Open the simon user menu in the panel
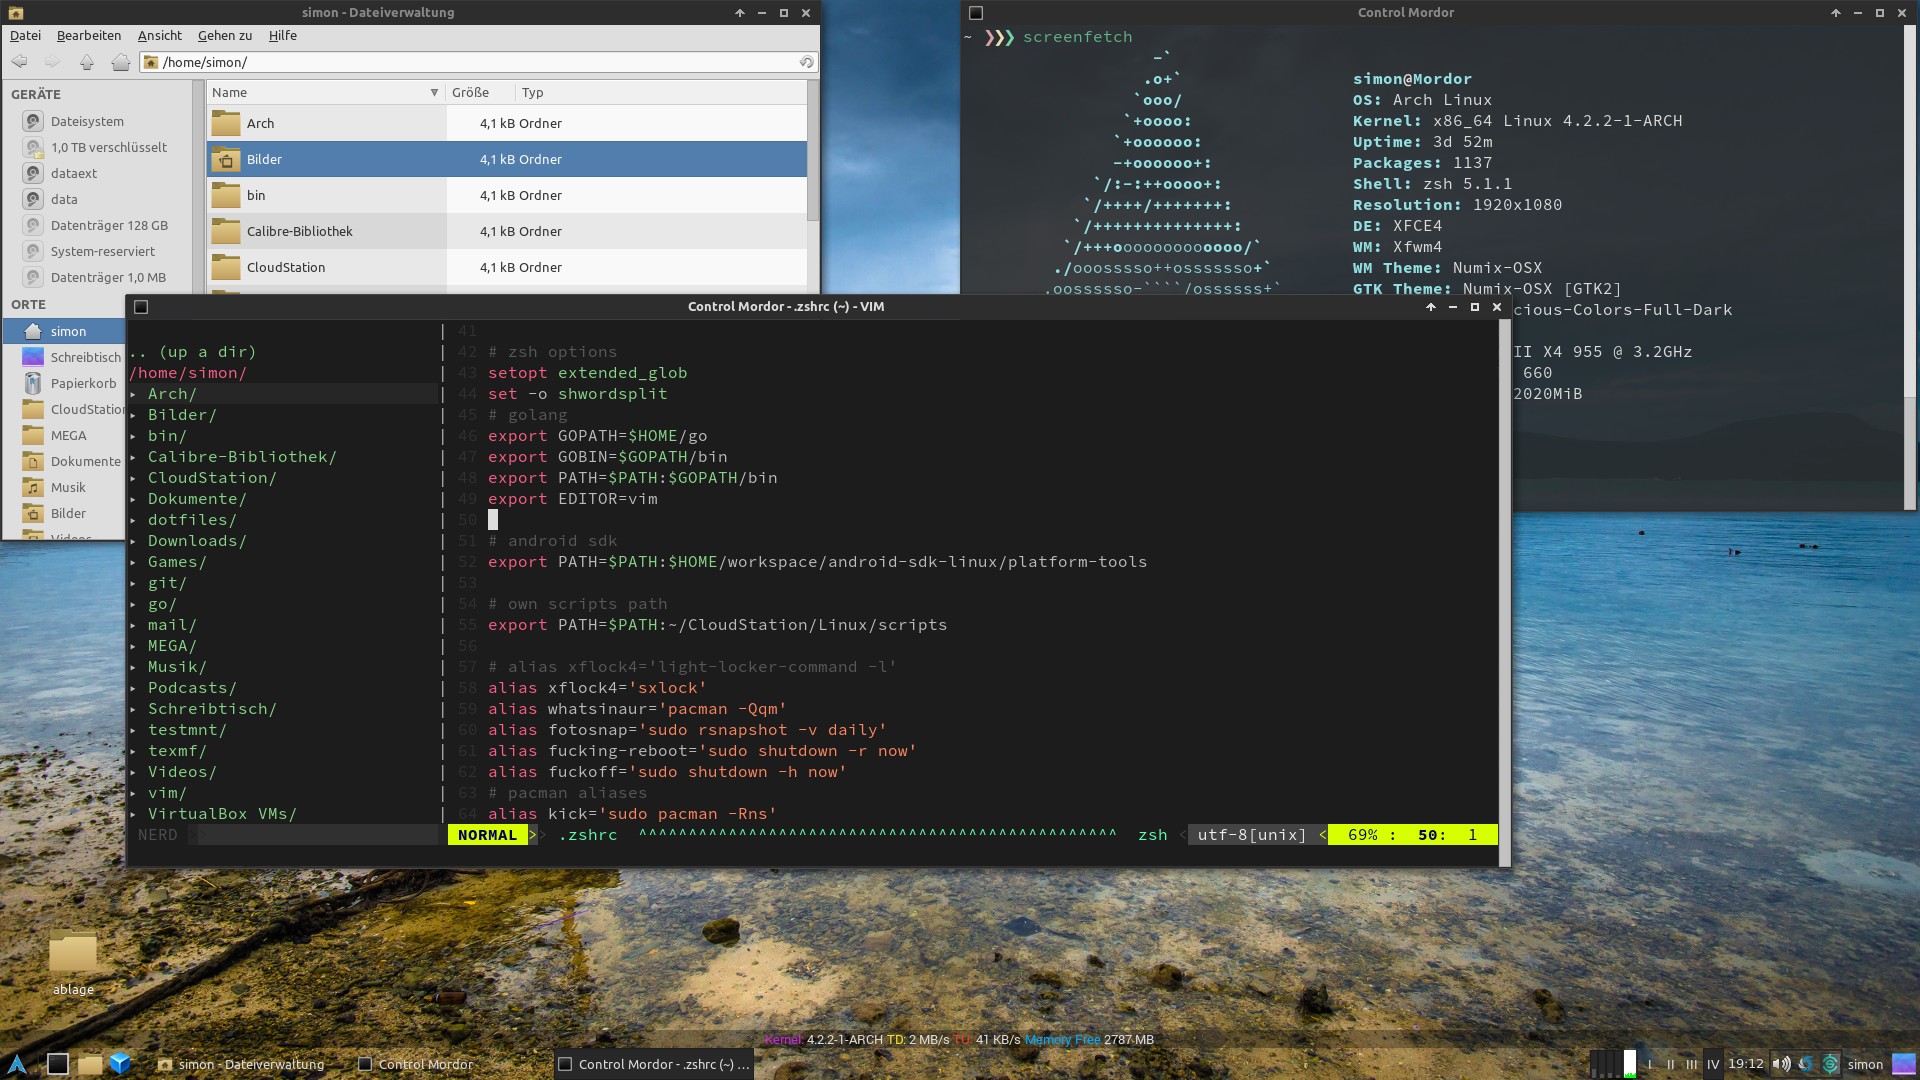This screenshot has width=1920, height=1080. coord(1864,1064)
